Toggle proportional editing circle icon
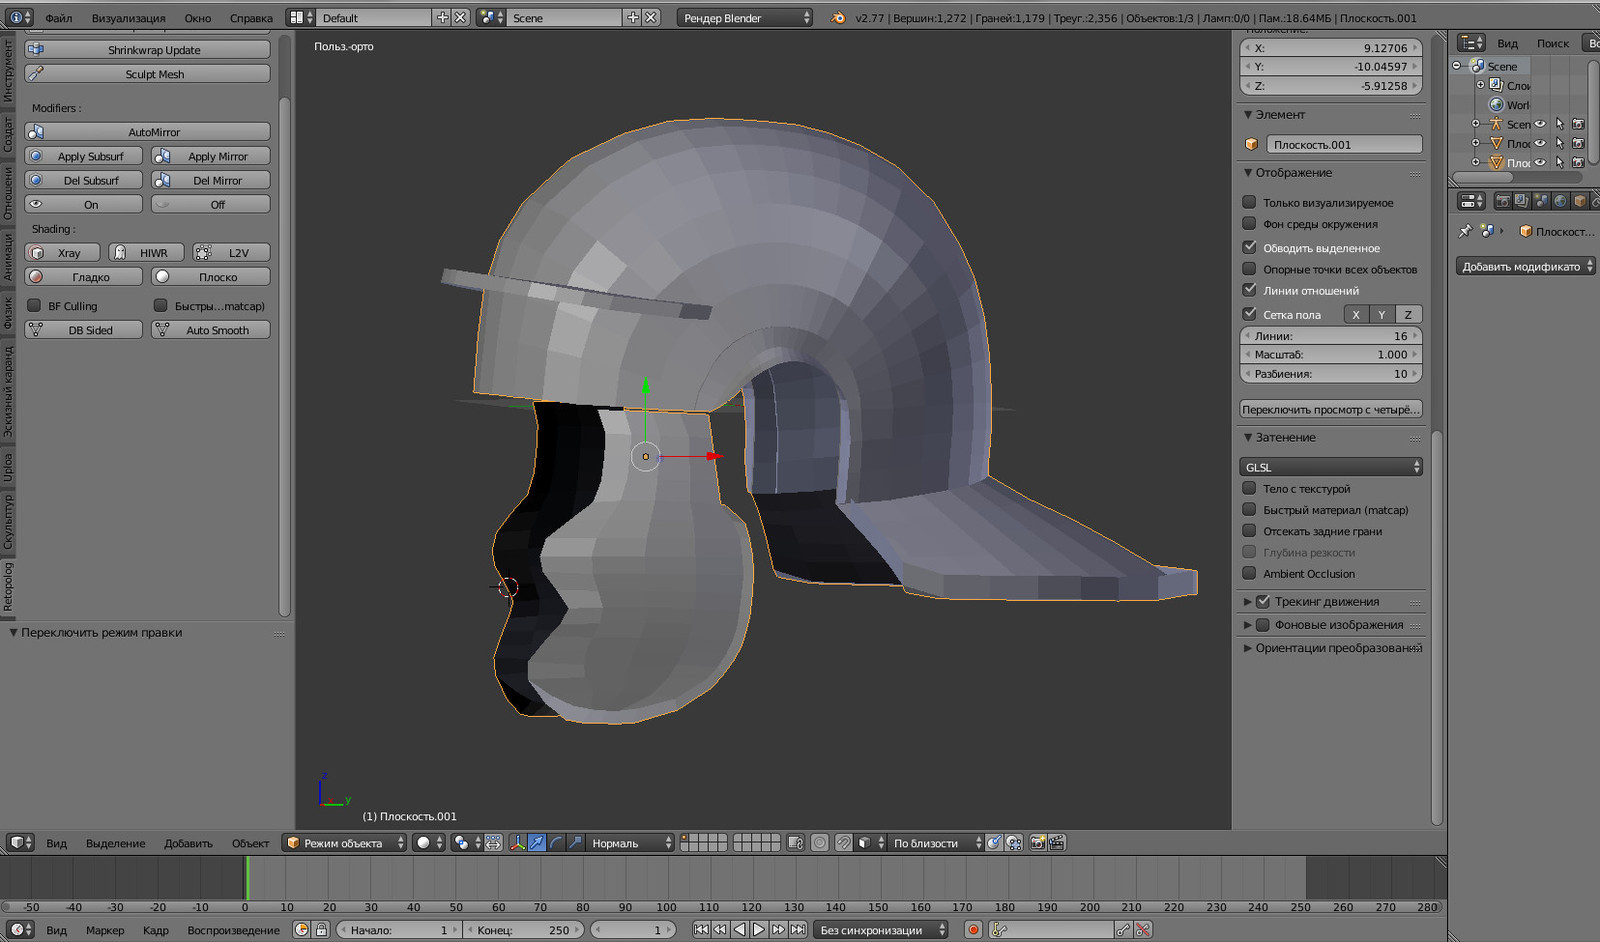 point(820,843)
